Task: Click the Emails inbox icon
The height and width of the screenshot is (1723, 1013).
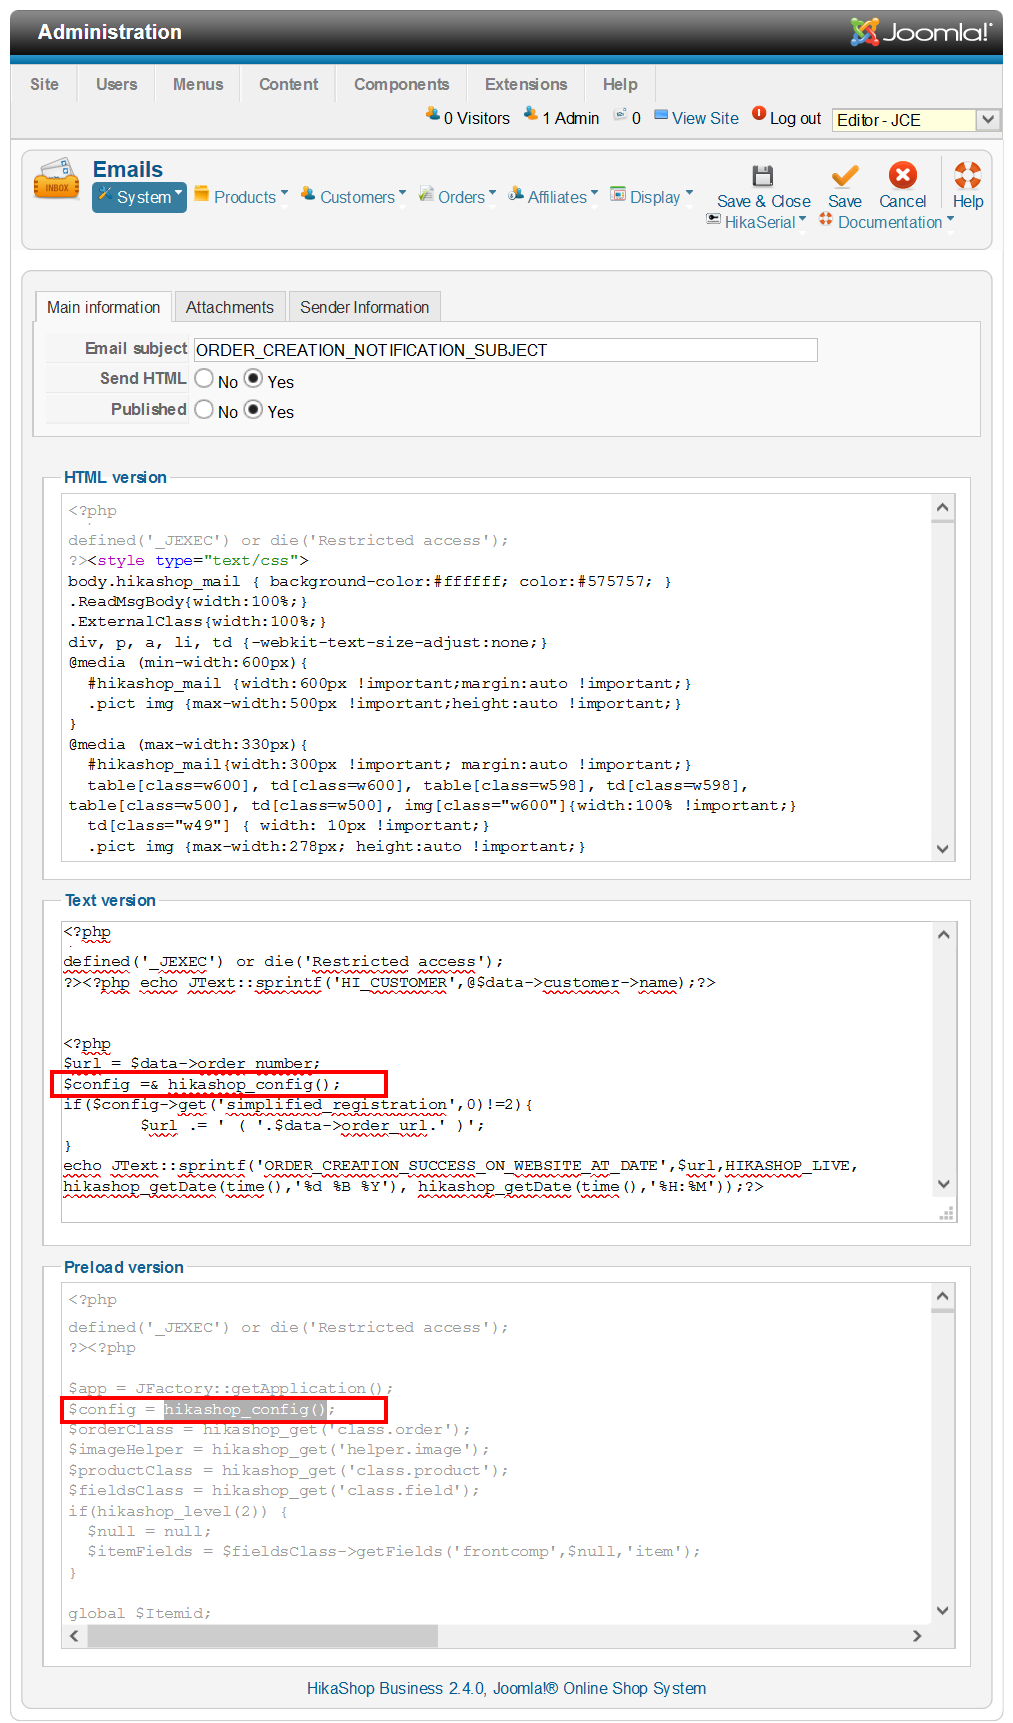Action: 57,180
